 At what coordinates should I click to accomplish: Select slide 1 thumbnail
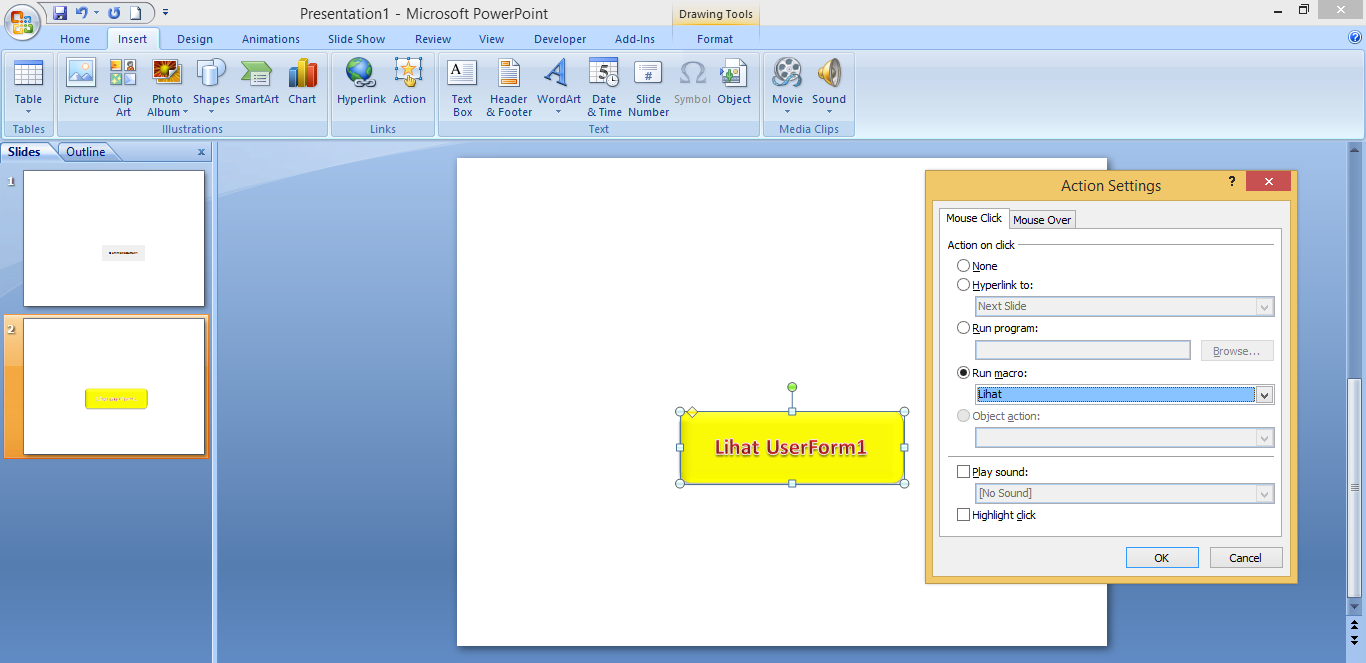point(113,238)
